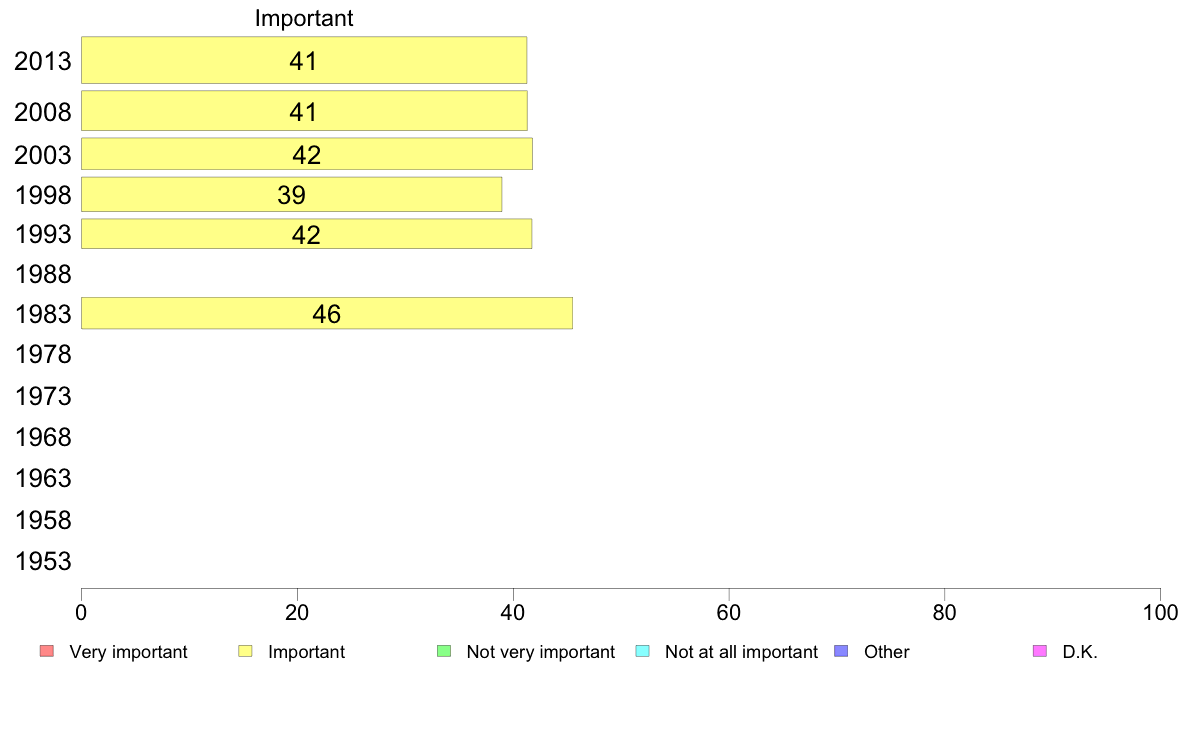1188x736 pixels.
Task: Click the 60 tick on the x-axis
Action: click(729, 612)
